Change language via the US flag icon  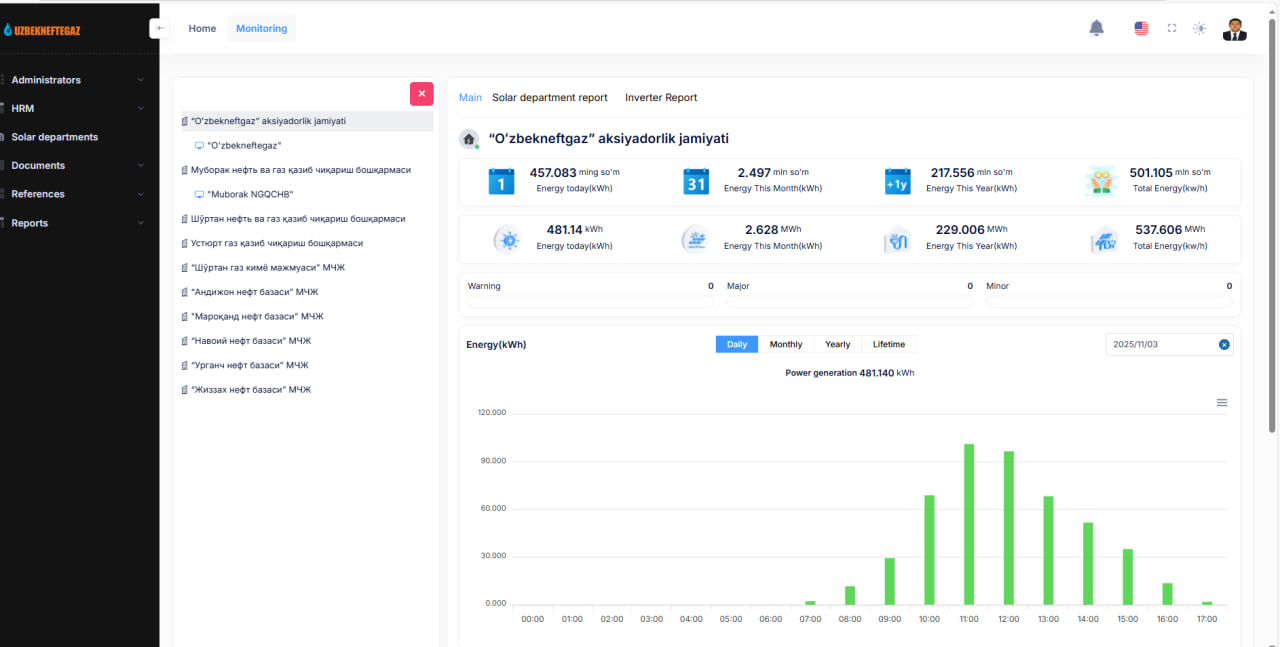(1141, 28)
